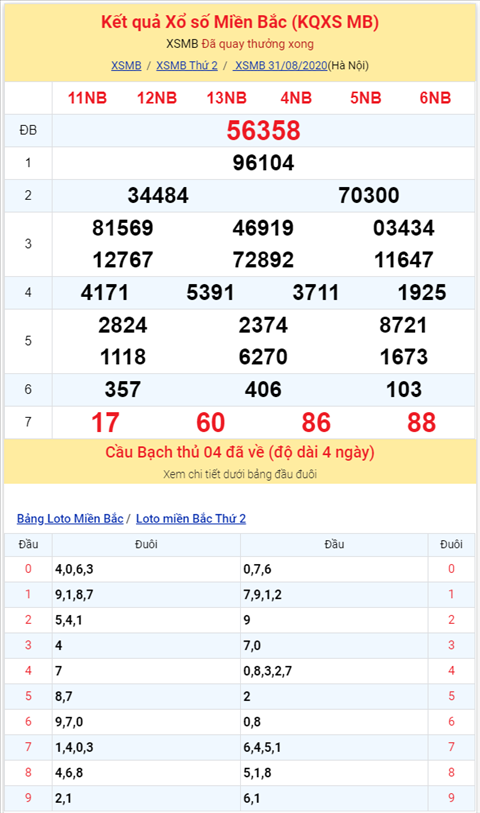The width and height of the screenshot is (480, 813).
Task: Click loto head values 0,8,3,2,7
Action: [267, 671]
